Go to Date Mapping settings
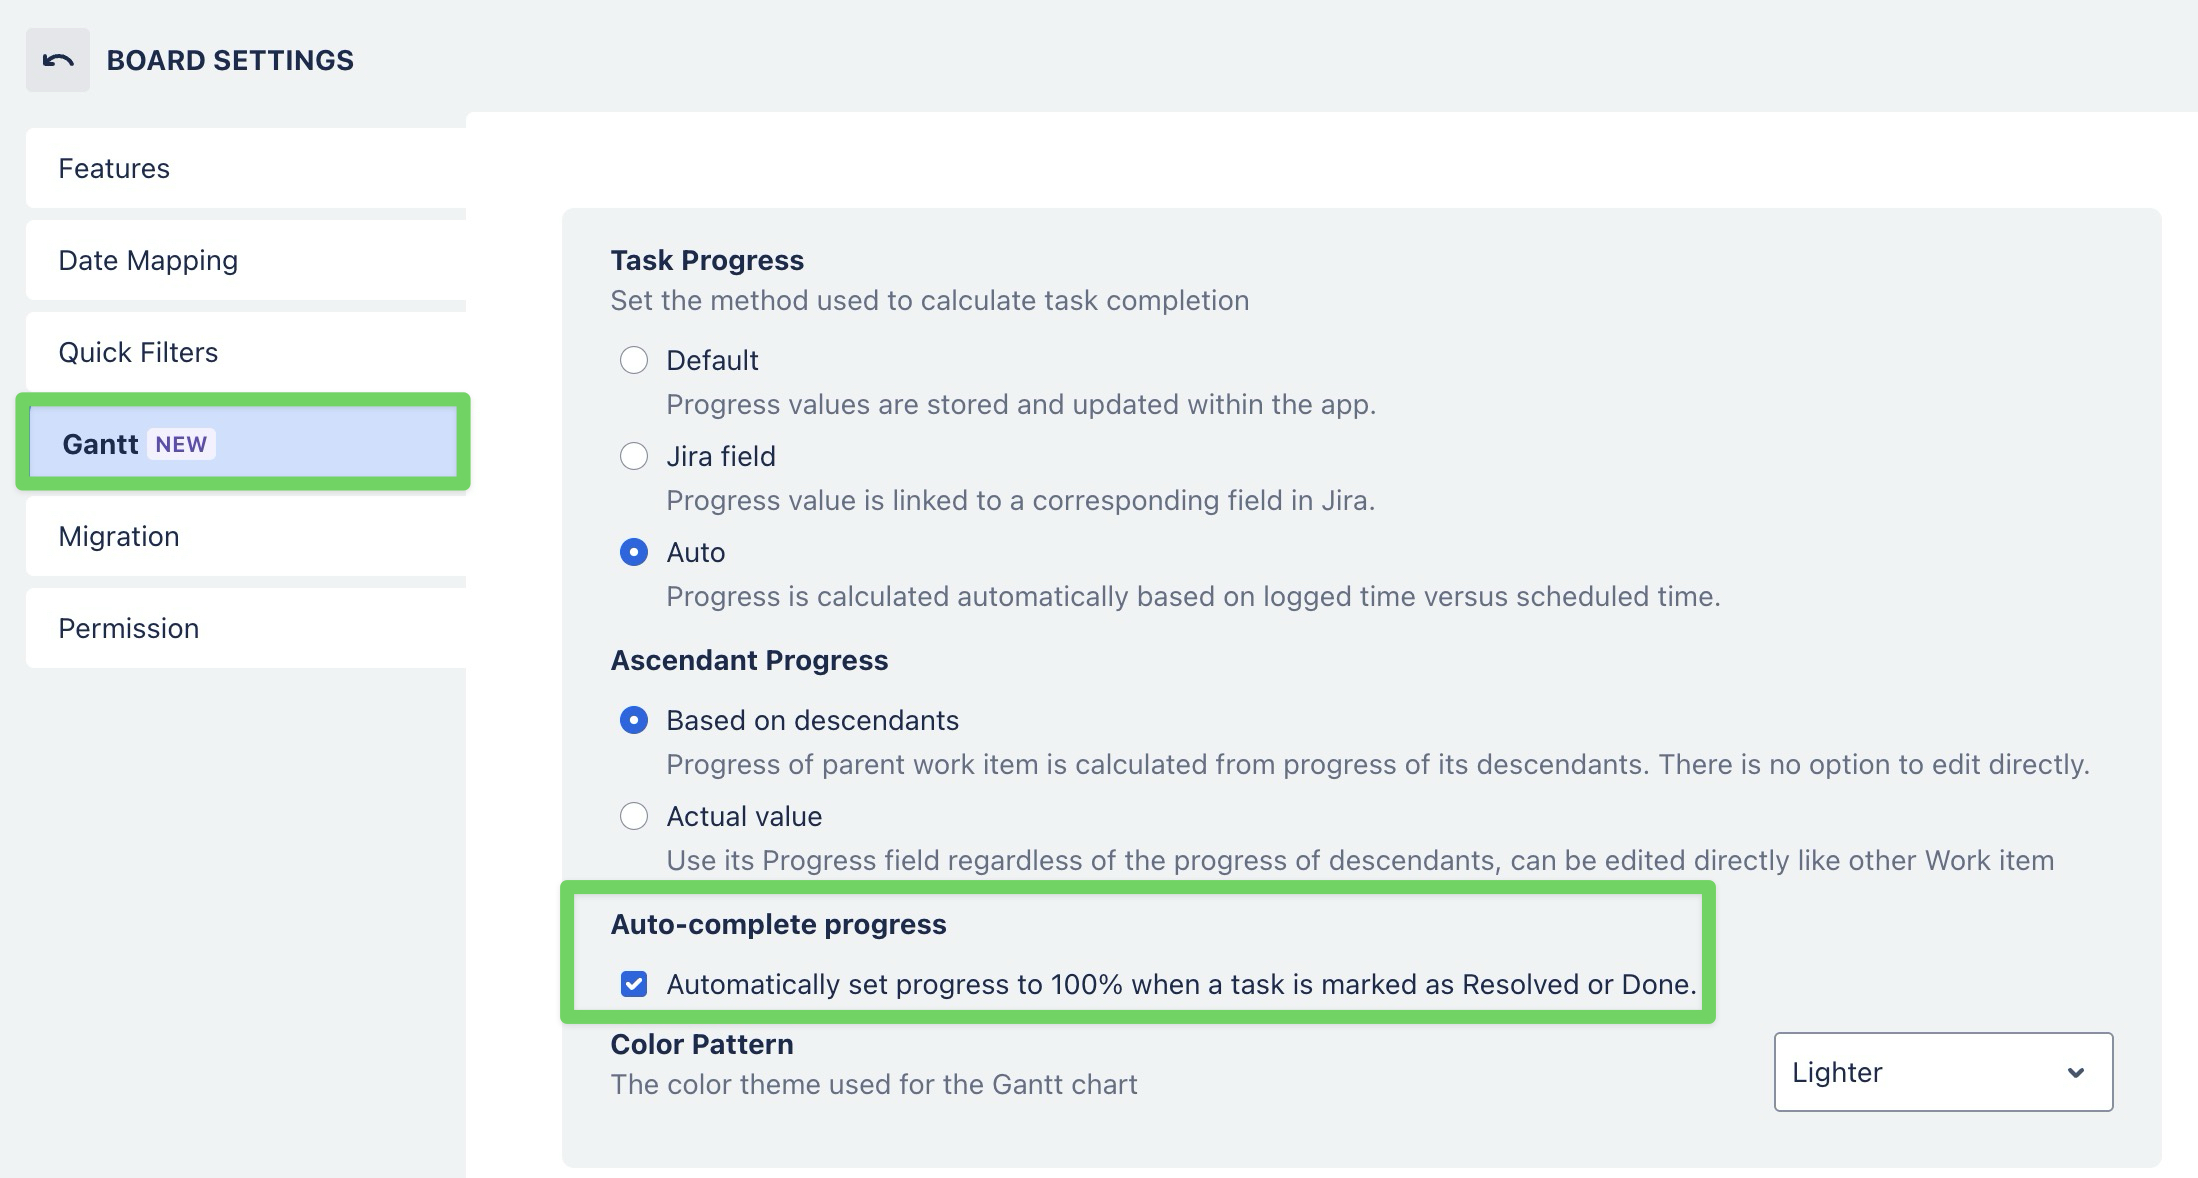 click(x=246, y=260)
